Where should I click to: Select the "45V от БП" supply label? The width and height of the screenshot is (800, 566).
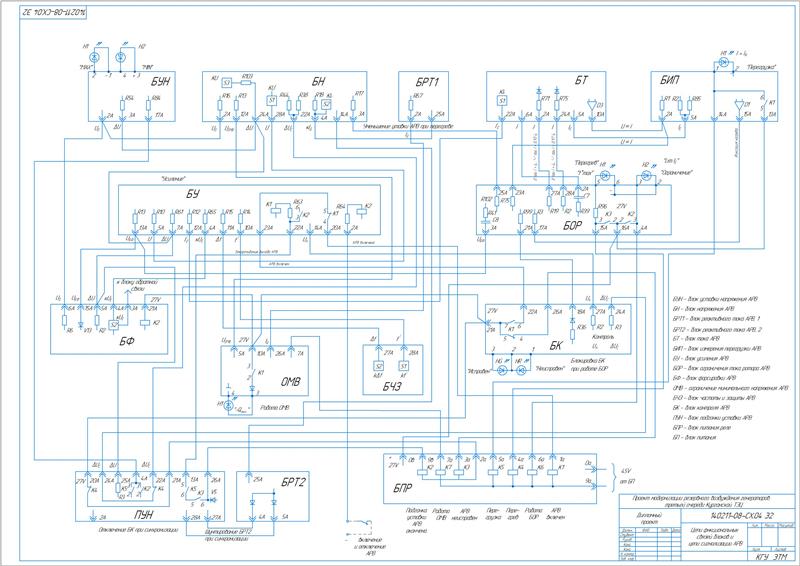pyautogui.click(x=626, y=476)
